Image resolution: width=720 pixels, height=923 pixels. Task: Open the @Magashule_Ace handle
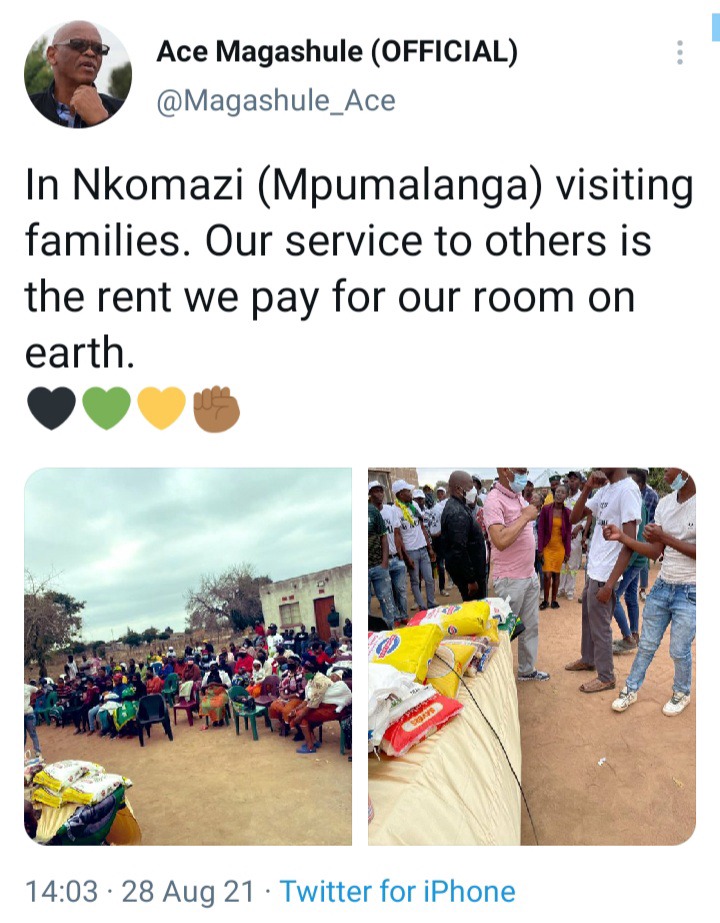pos(276,101)
